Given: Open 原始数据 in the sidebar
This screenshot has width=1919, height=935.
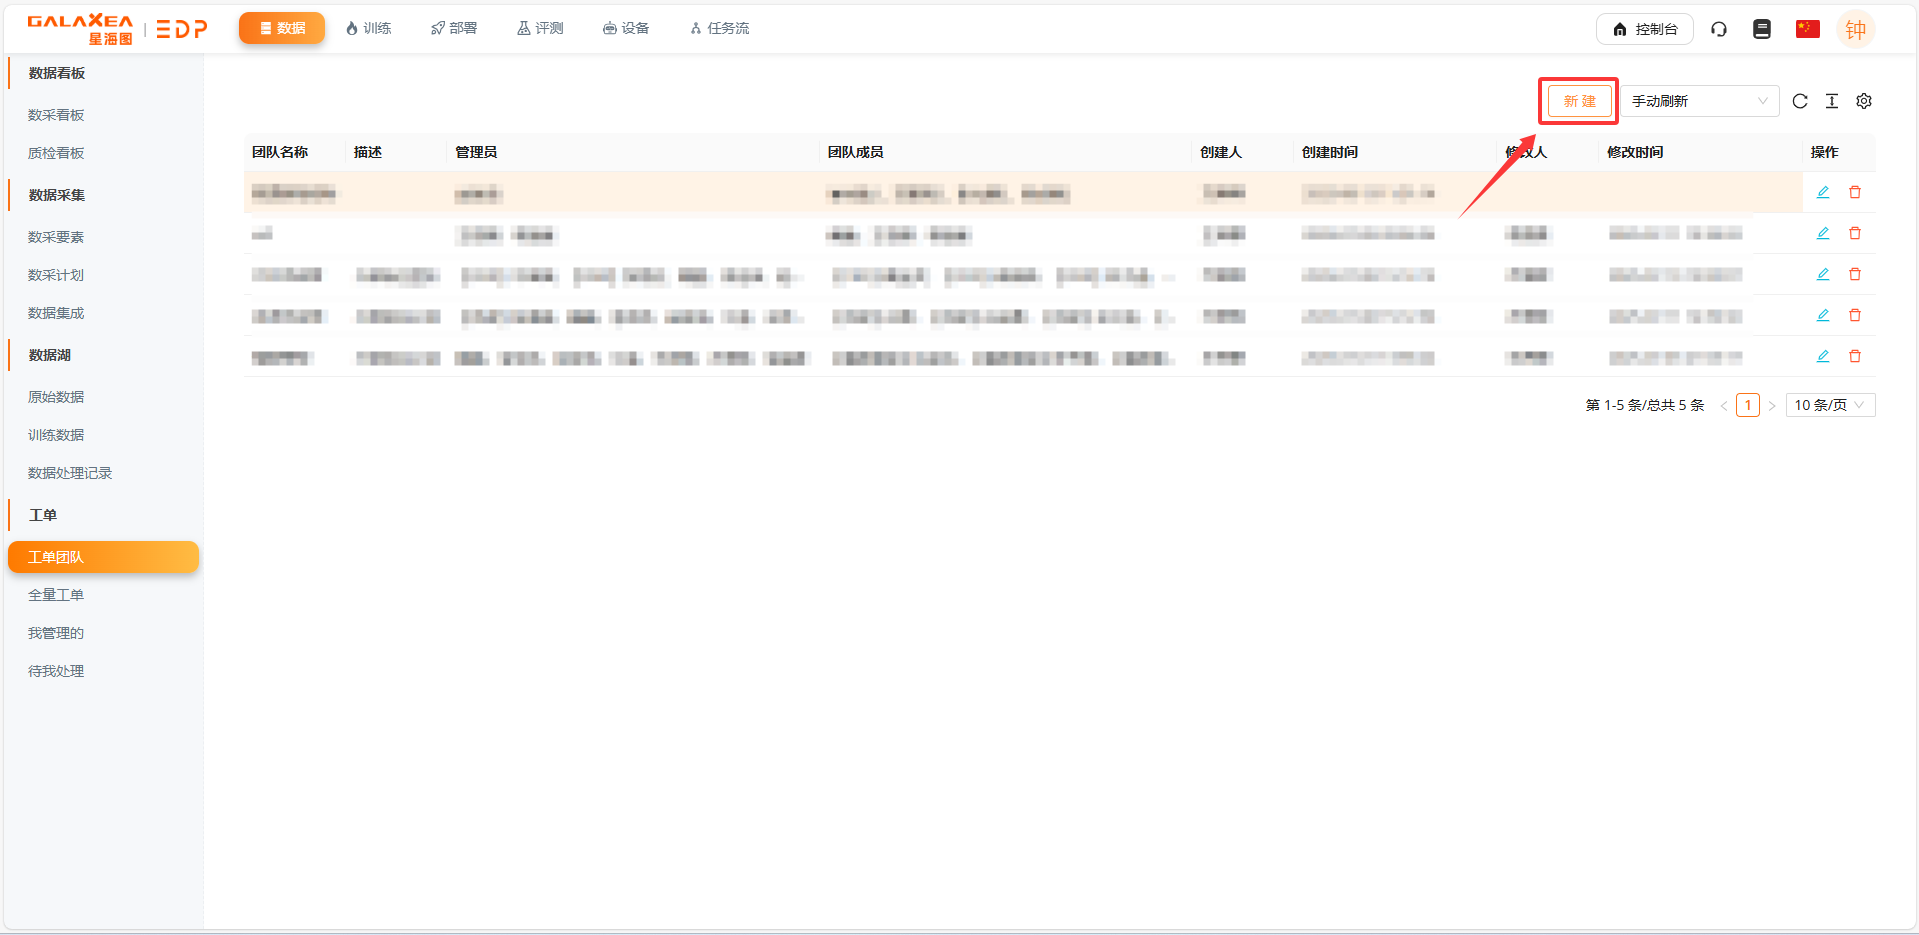Looking at the screenshot, I should tap(56, 397).
